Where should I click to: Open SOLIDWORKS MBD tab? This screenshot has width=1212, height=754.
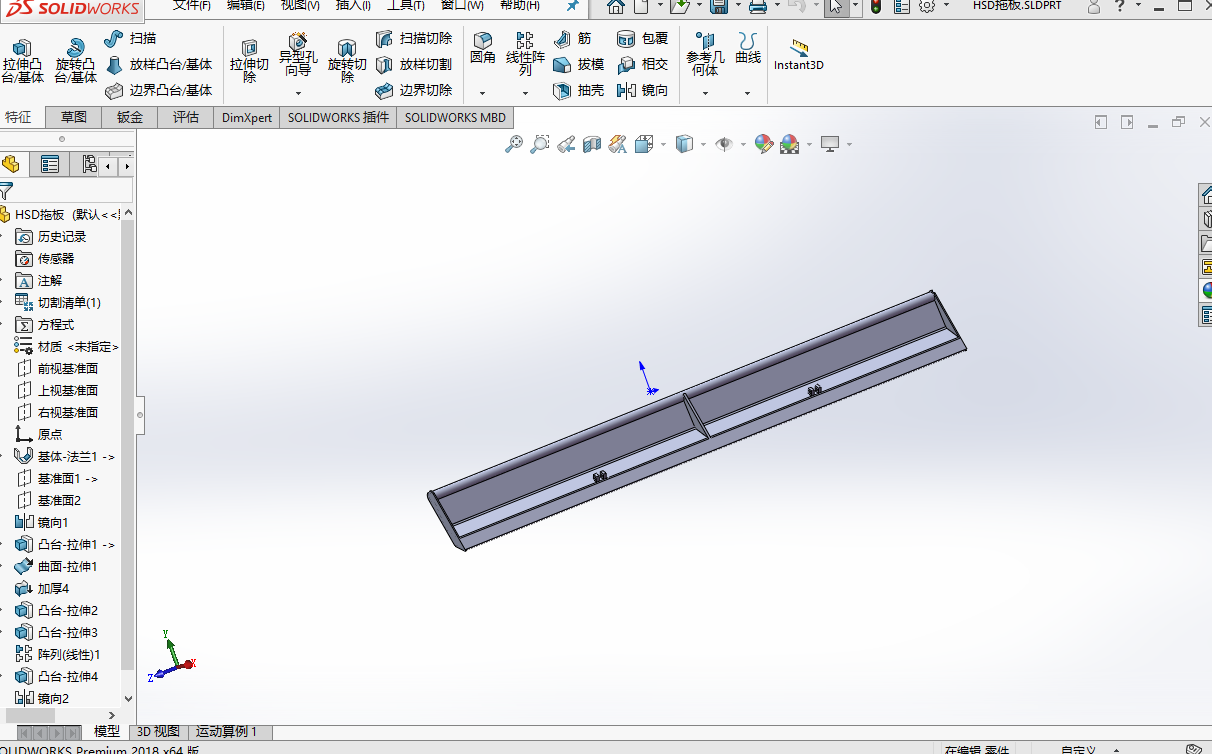455,117
